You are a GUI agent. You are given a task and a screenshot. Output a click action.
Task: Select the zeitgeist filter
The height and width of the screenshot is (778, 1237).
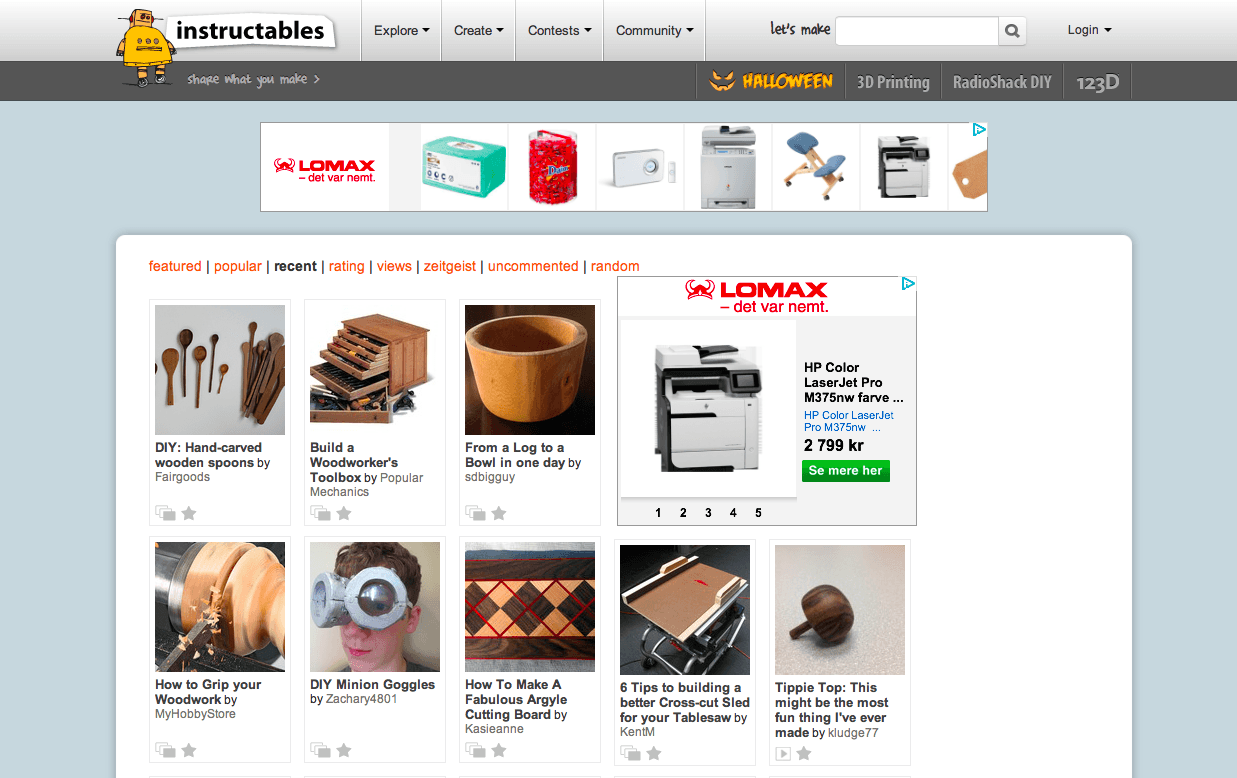click(451, 266)
